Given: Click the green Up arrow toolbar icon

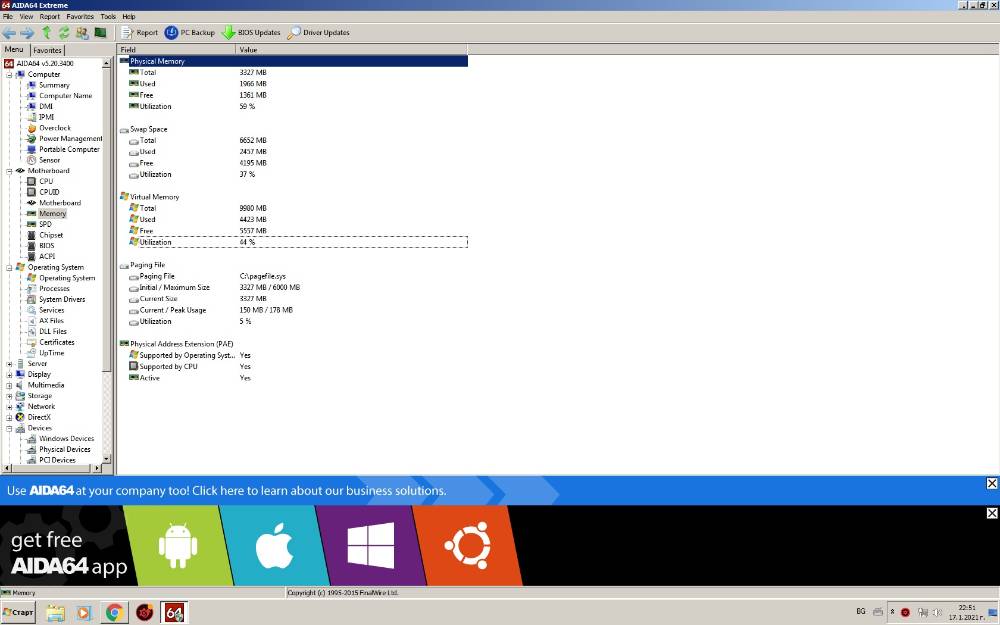Looking at the screenshot, I should pyautogui.click(x=47, y=33).
